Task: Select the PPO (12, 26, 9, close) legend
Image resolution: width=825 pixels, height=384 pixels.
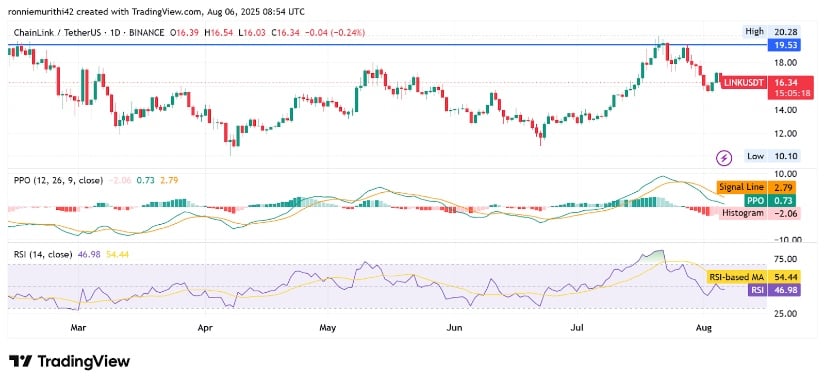Action: coord(58,181)
